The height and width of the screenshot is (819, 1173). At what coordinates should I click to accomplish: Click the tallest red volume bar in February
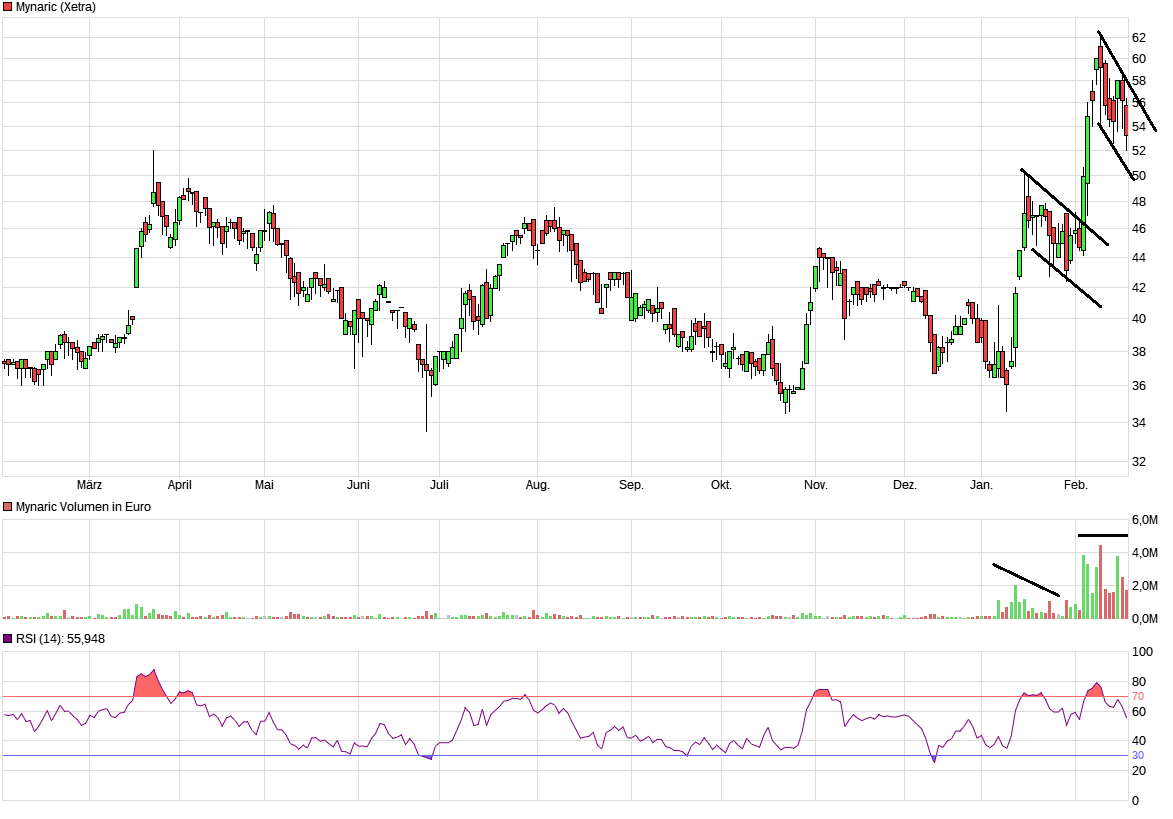(x=1100, y=582)
